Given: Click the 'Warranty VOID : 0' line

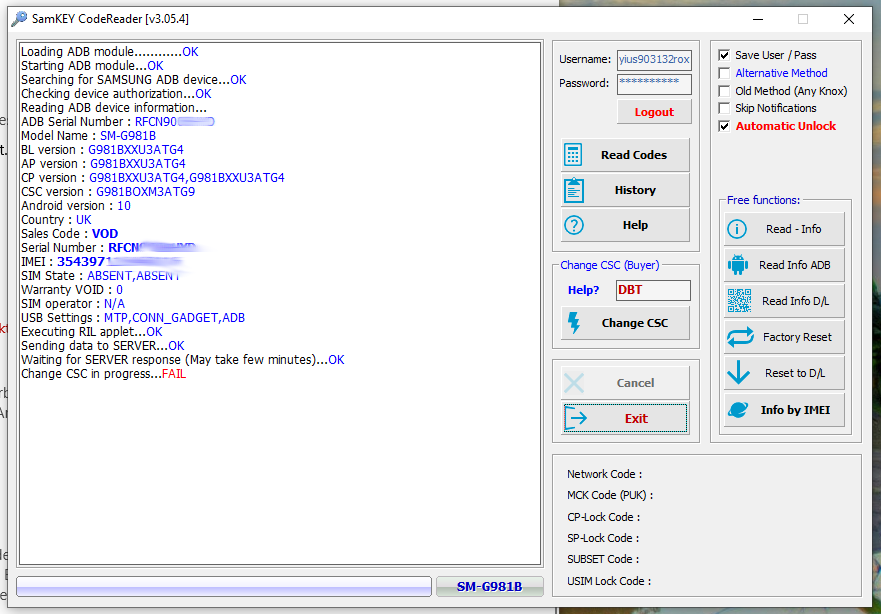Looking at the screenshot, I should point(71,290).
